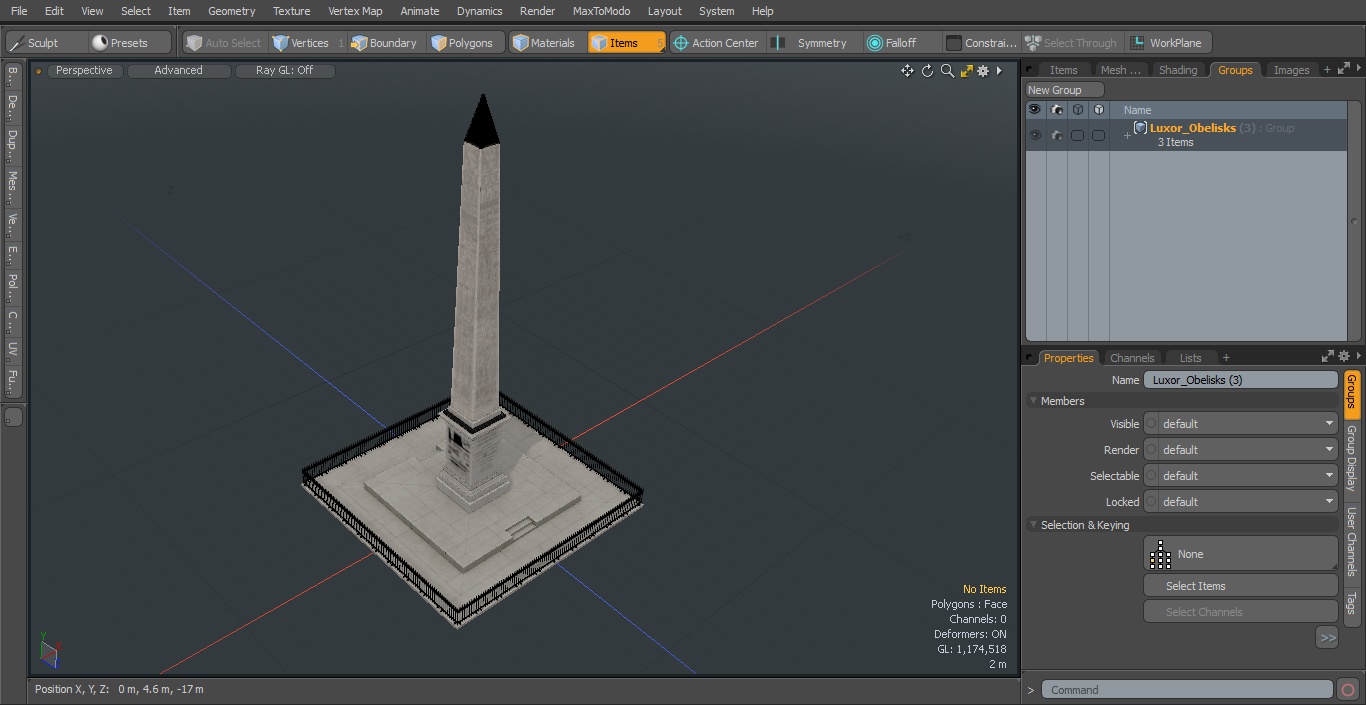The height and width of the screenshot is (705, 1366).
Task: Click the Locked channel keying circle
Action: click(x=1151, y=502)
